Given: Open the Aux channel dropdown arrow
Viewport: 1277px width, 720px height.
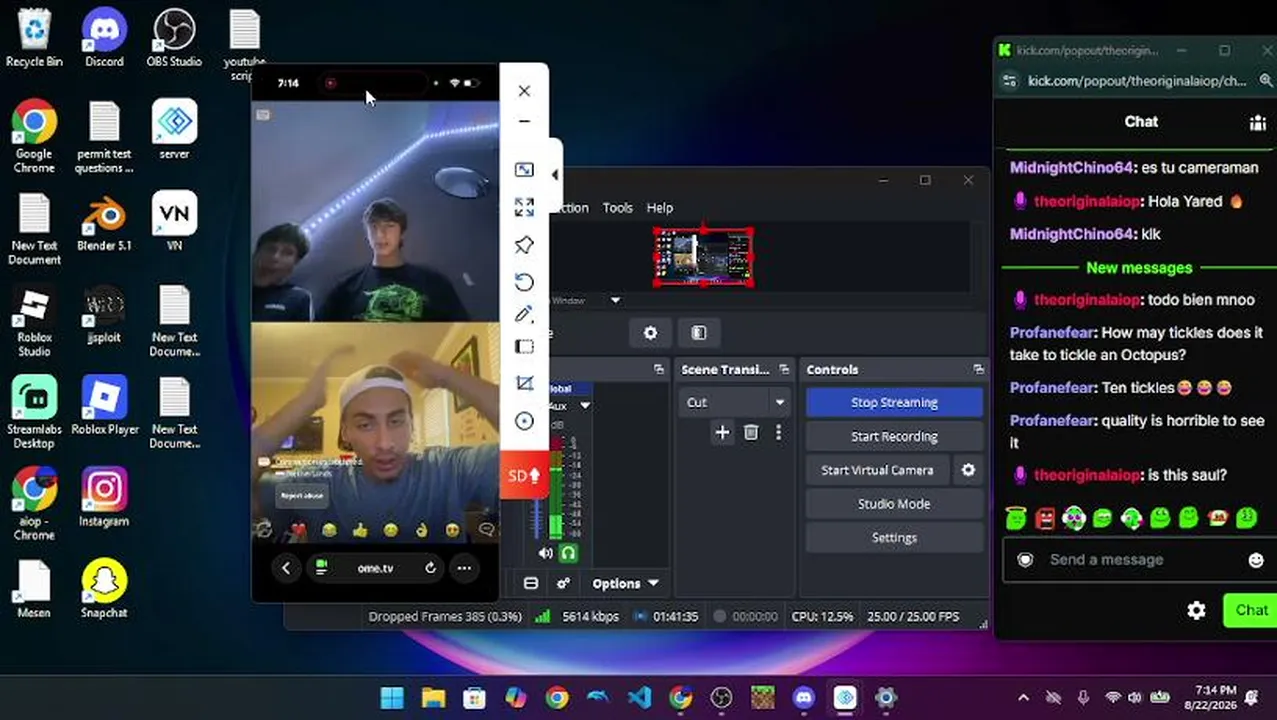Looking at the screenshot, I should tap(585, 405).
